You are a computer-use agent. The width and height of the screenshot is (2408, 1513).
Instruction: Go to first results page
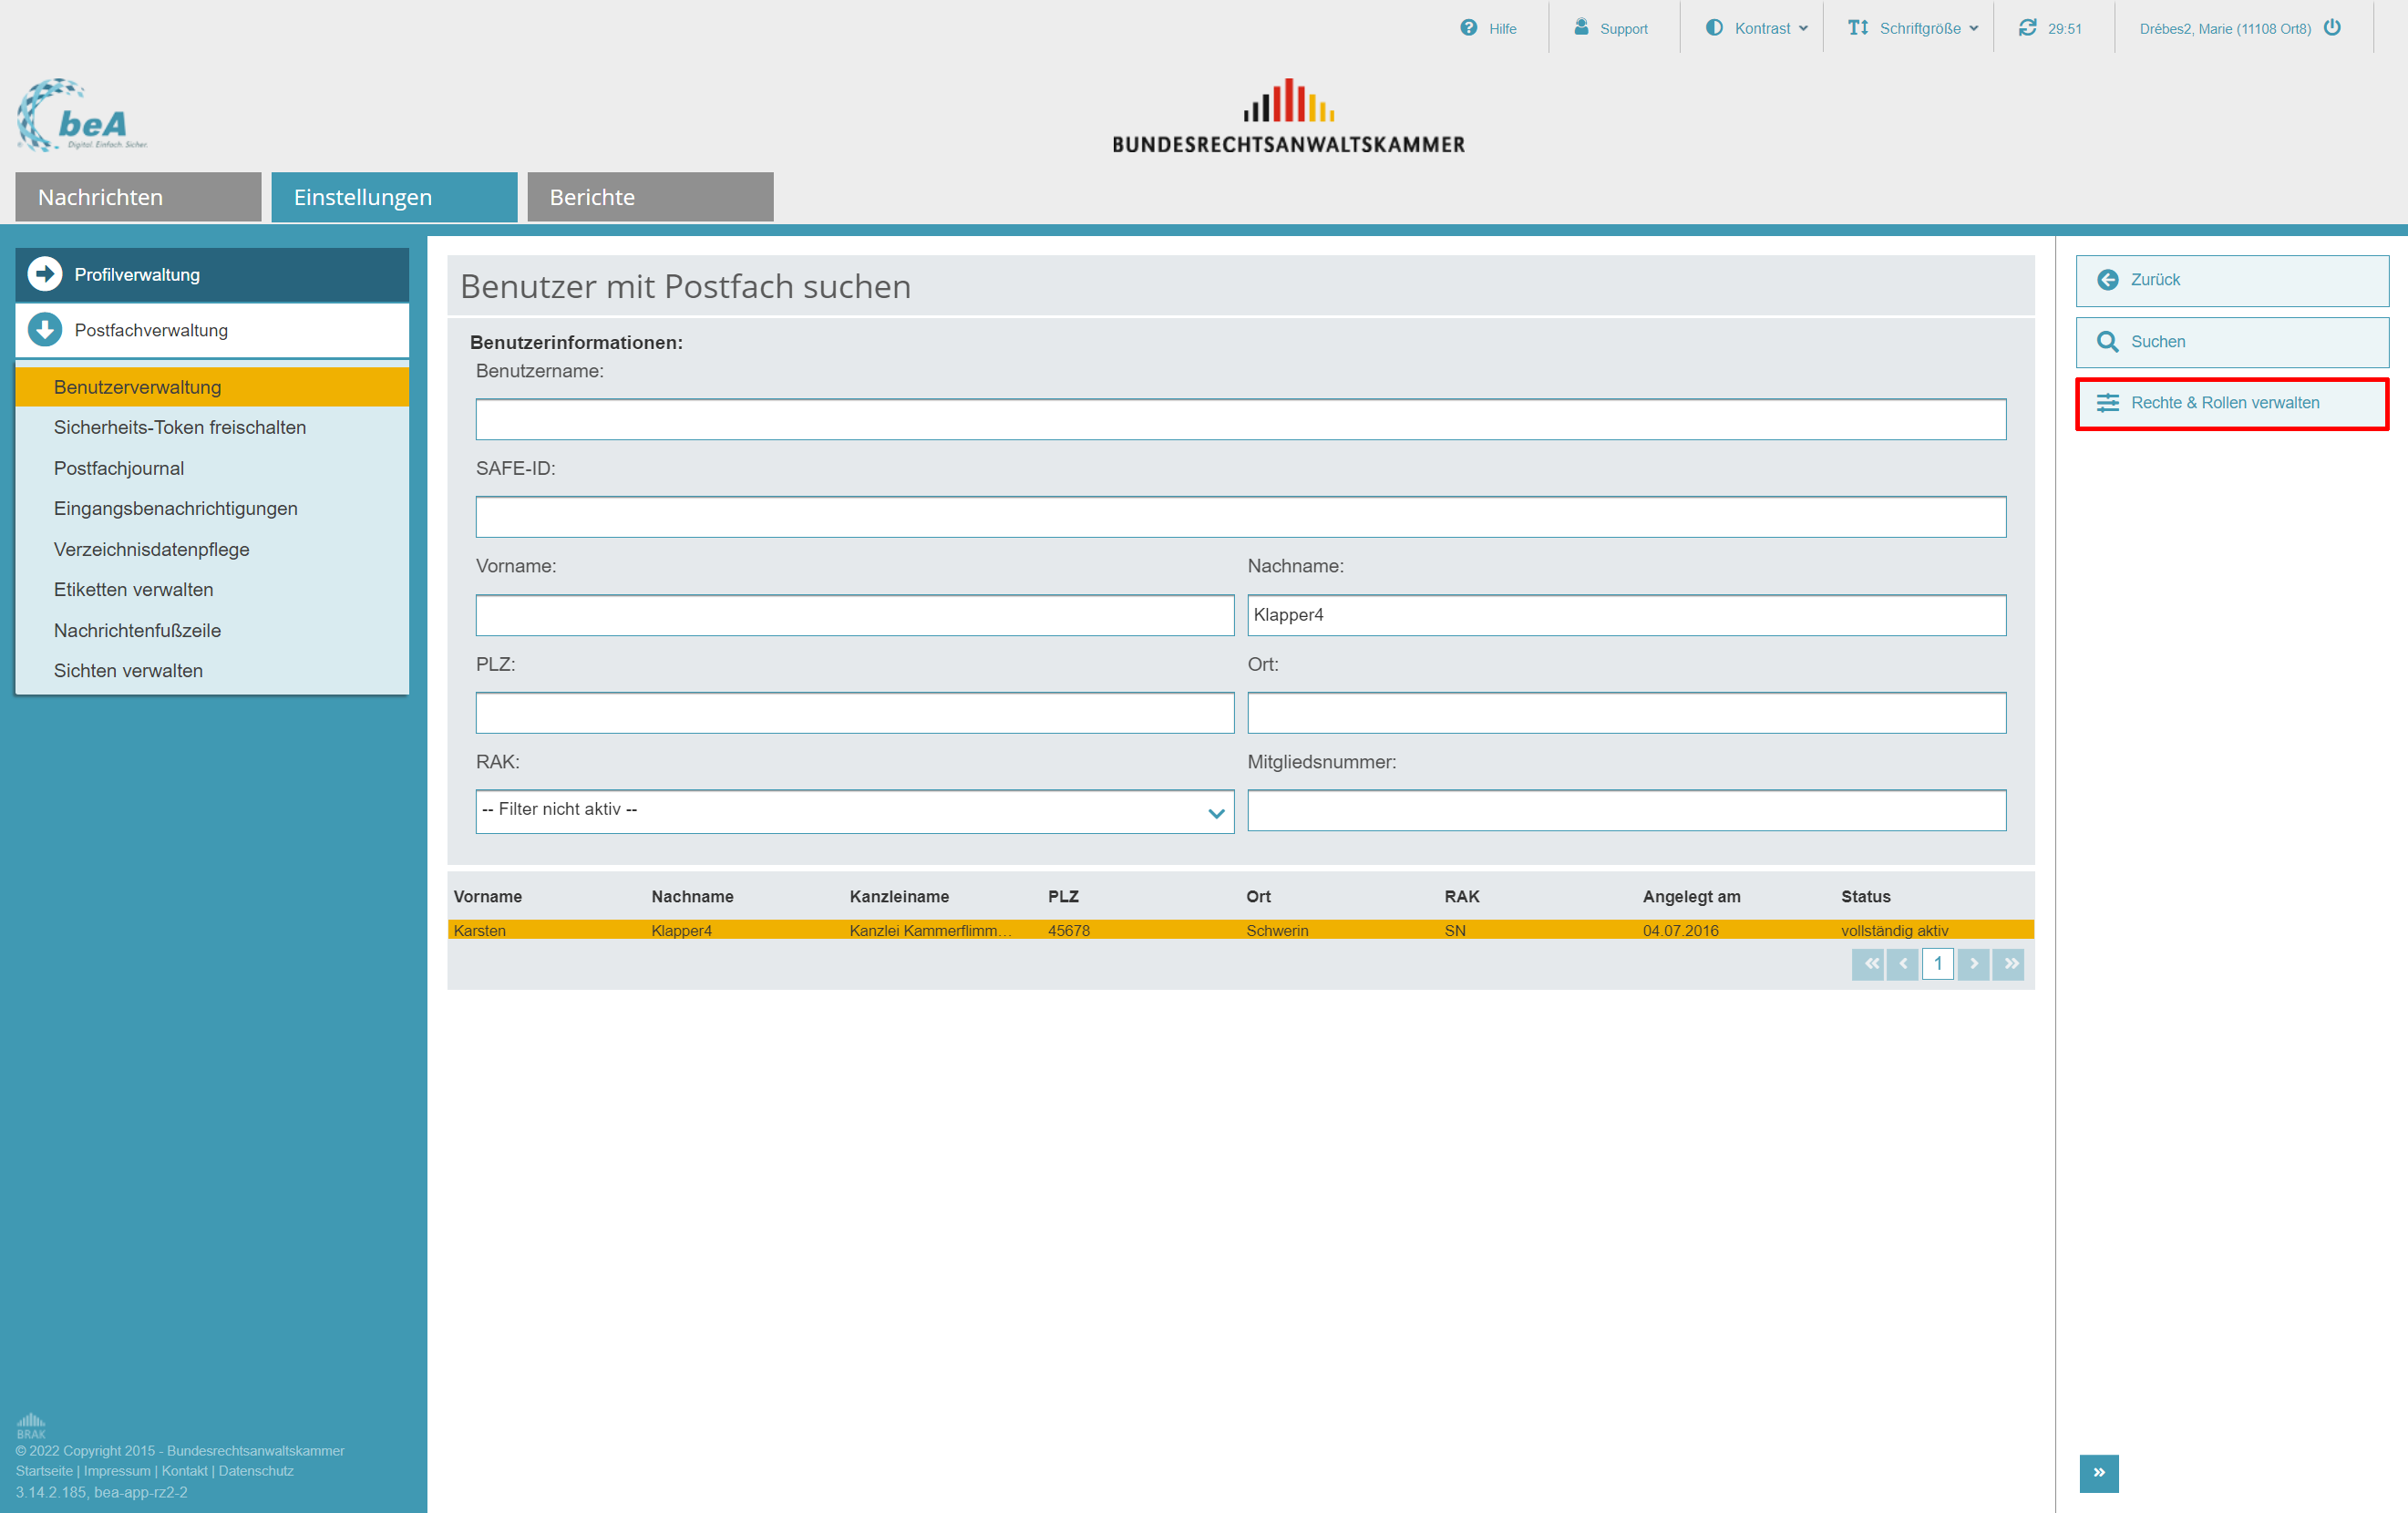[1868, 963]
